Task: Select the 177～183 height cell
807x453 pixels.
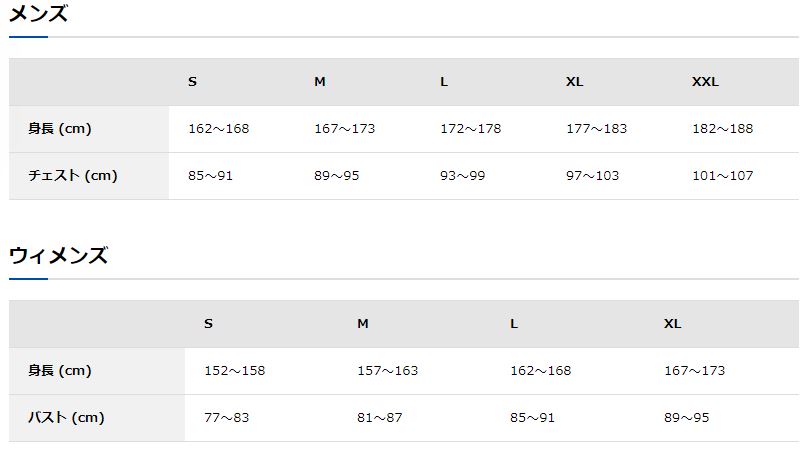Action: pyautogui.click(x=596, y=129)
